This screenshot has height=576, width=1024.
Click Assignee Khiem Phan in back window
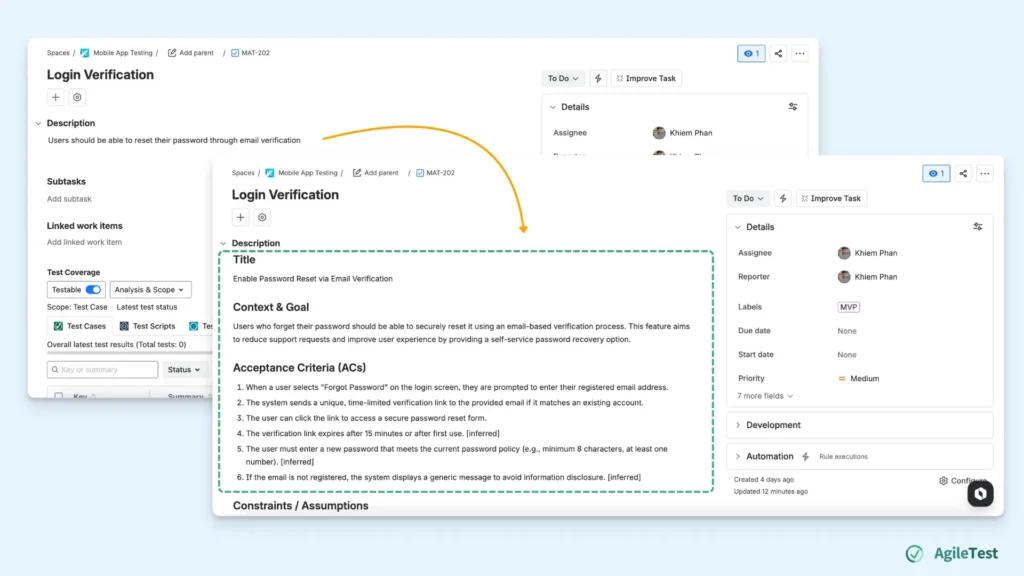click(x=682, y=133)
